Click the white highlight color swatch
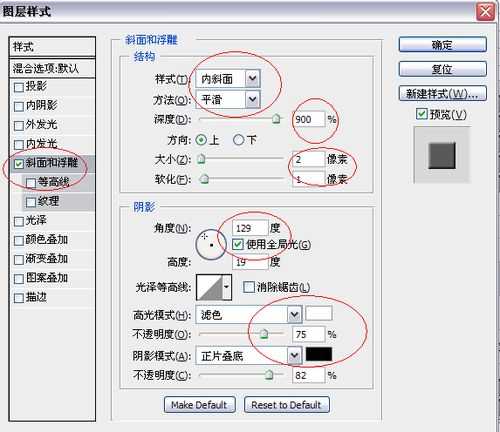This screenshot has width=500, height=432. tap(319, 313)
